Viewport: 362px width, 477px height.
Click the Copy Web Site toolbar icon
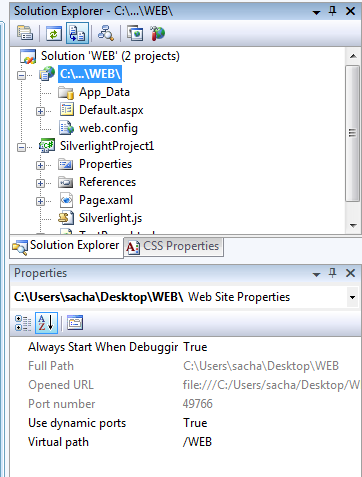(x=135, y=33)
